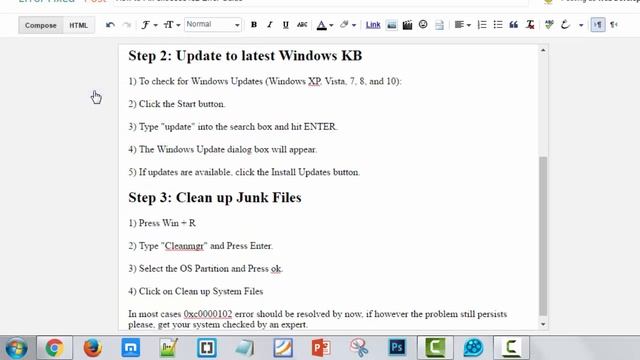
Task: Open the text alignment dropdown
Action: click(x=462, y=25)
